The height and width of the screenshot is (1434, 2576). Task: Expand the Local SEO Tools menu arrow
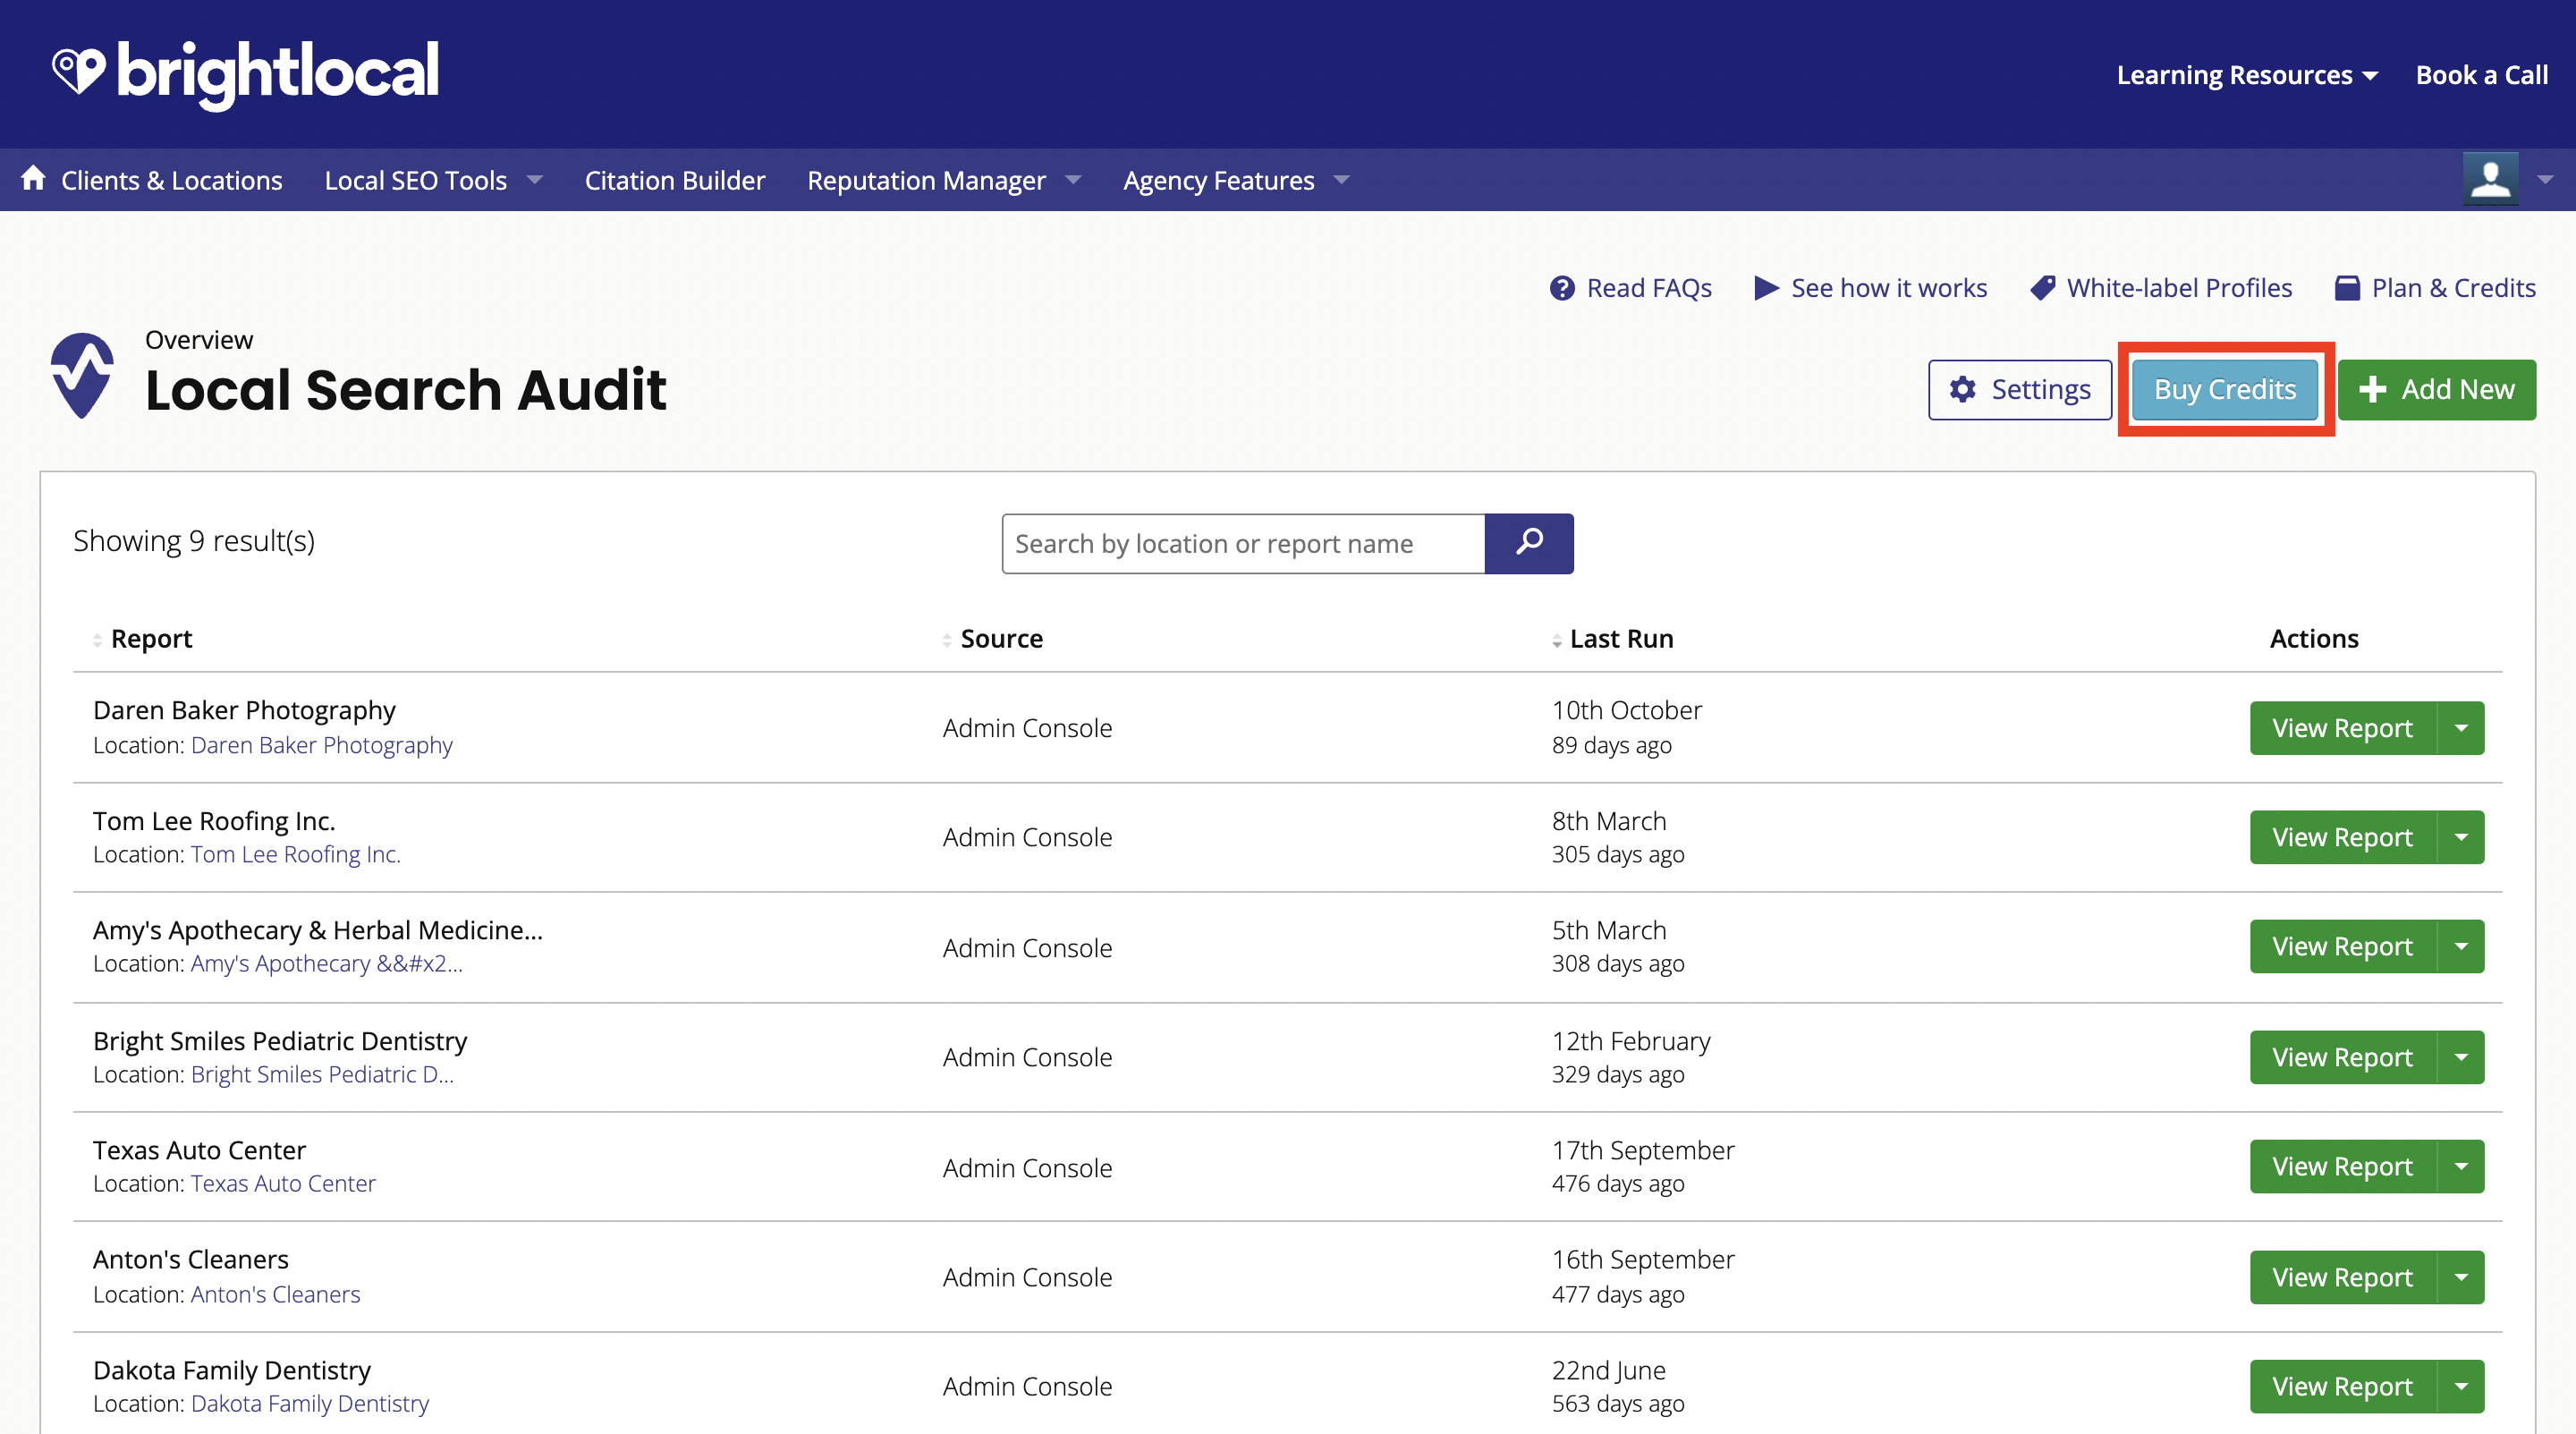[535, 180]
